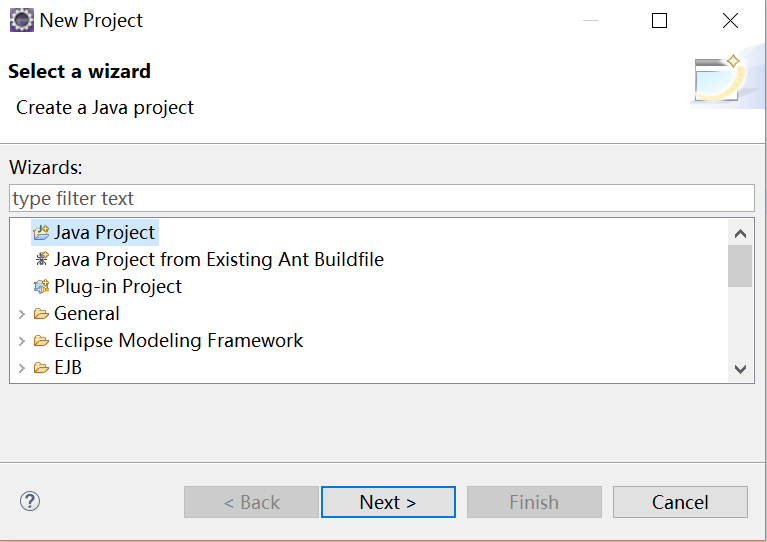This screenshot has height=542, width=767.
Task: Click the Ant Buildfile project icon
Action: pos(42,259)
